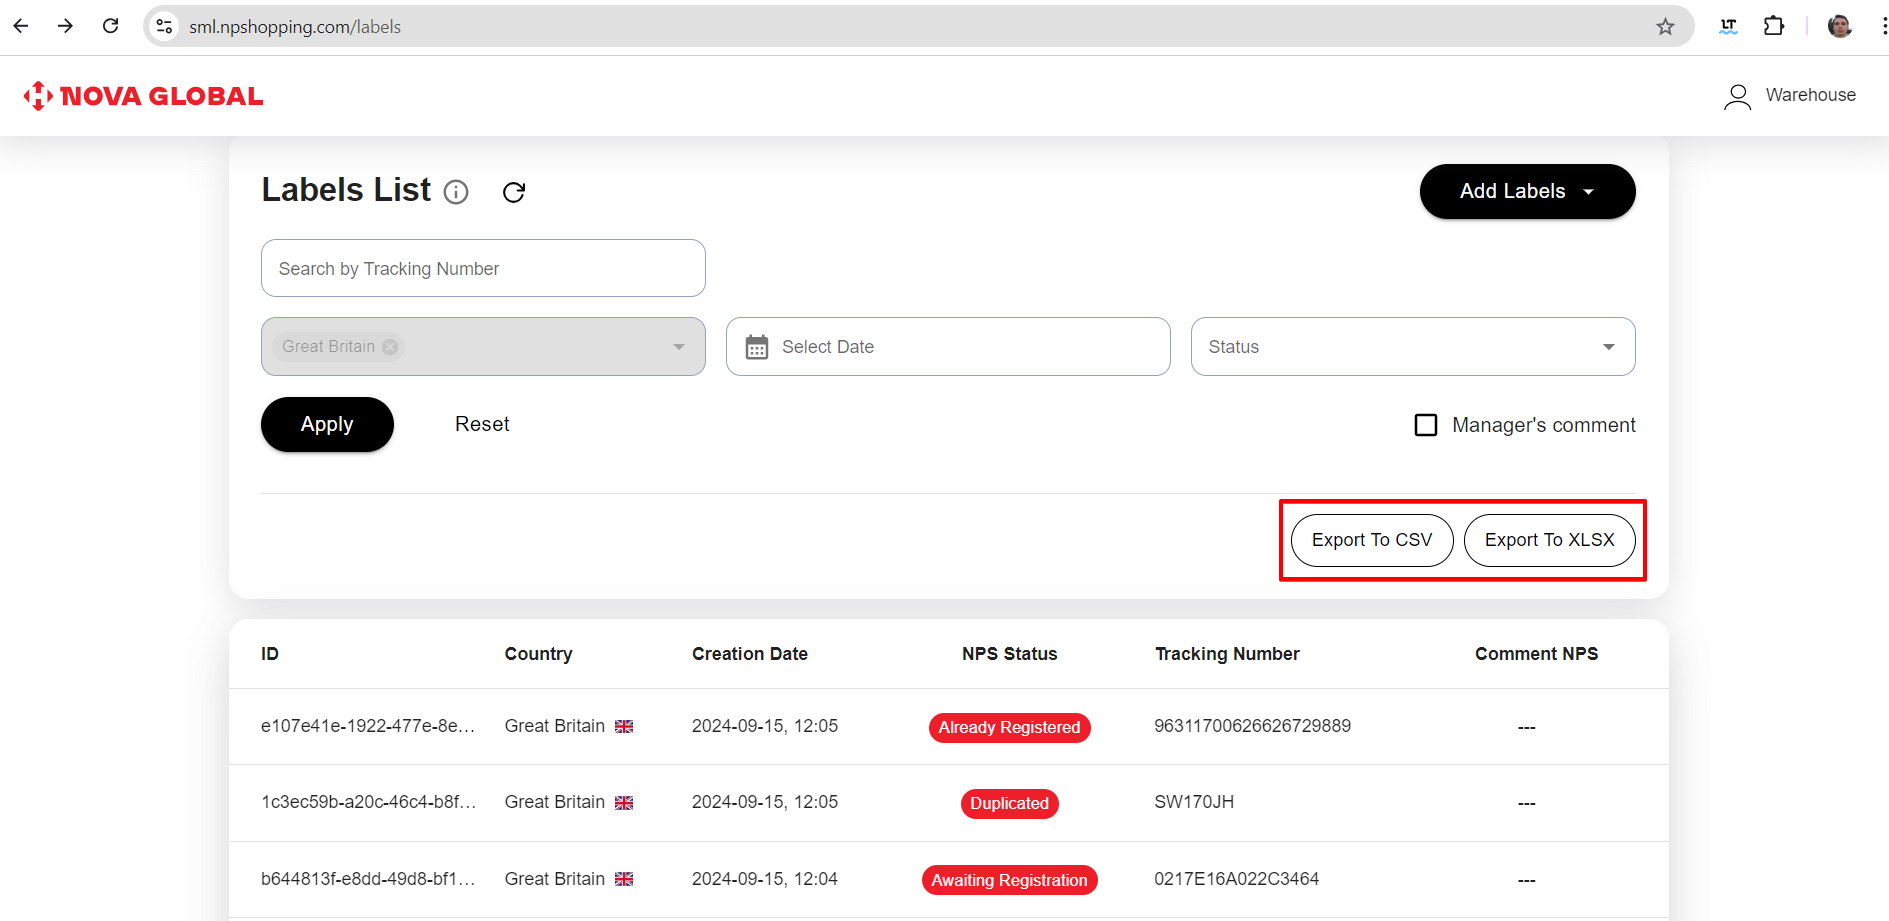Open the UT extension icon in toolbar
1889x921 pixels.
(1728, 26)
